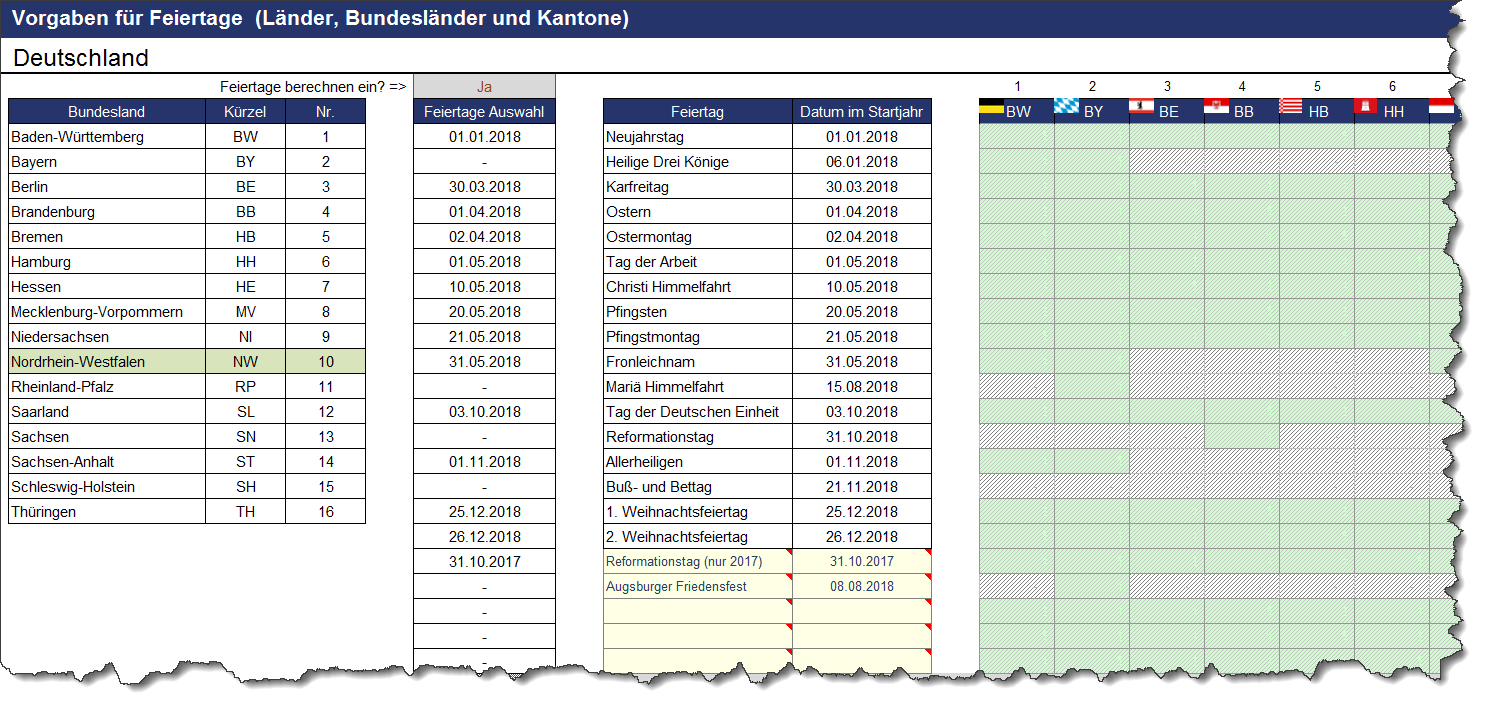
Task: Click the BW column label in matrix header
Action: 1018,111
